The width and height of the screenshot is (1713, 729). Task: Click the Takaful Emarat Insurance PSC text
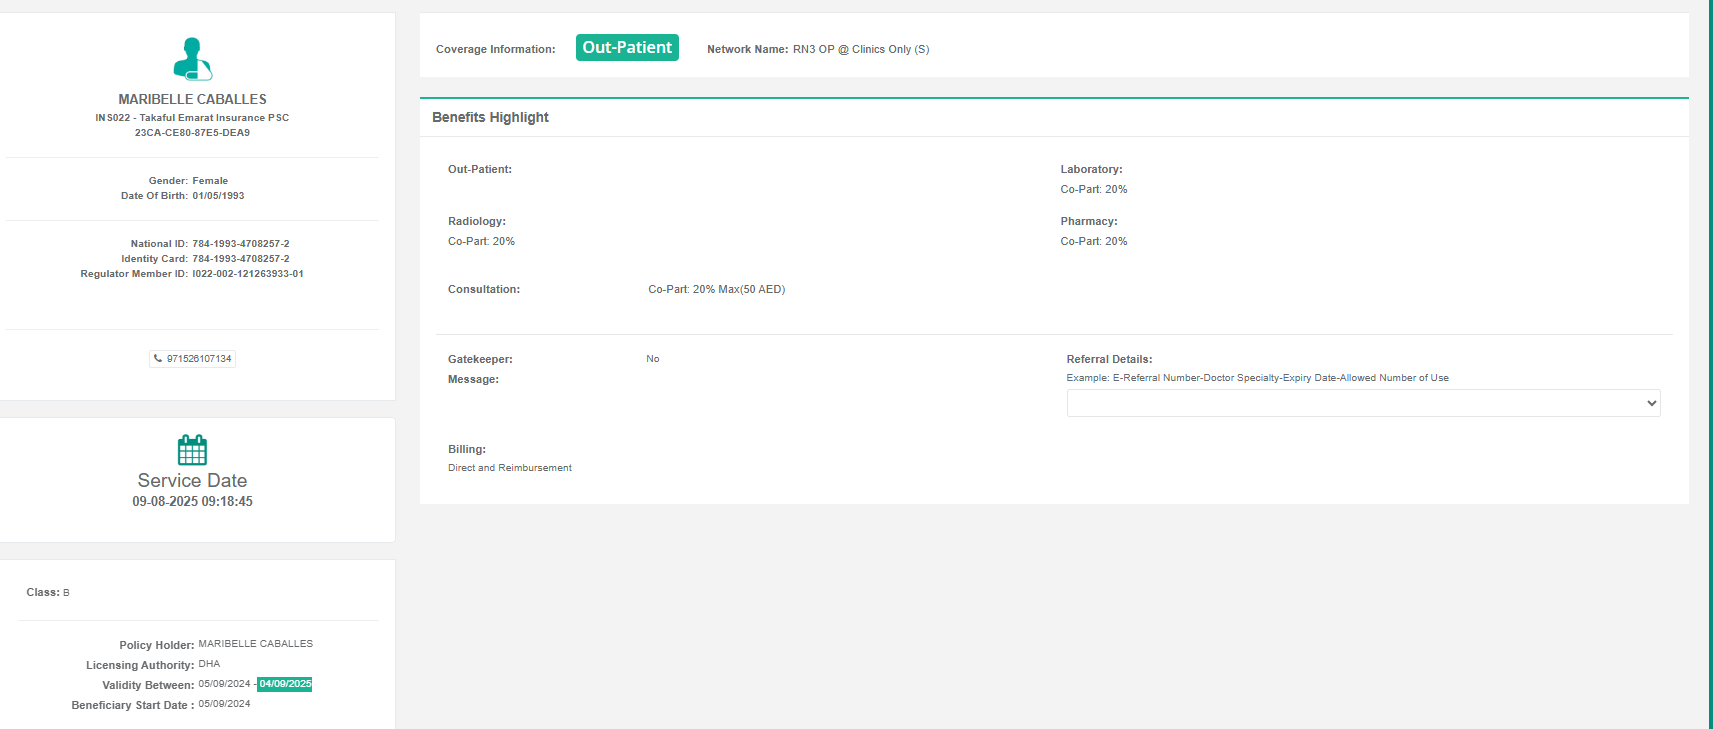coord(214,118)
